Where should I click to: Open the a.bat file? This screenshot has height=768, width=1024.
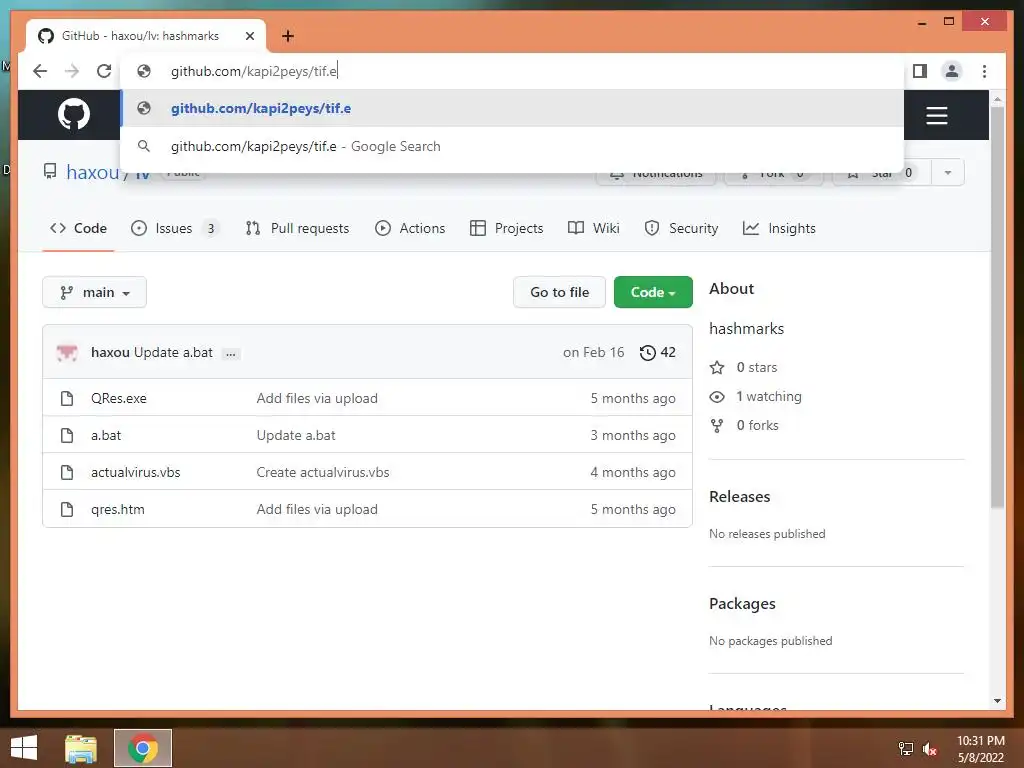[106, 436]
